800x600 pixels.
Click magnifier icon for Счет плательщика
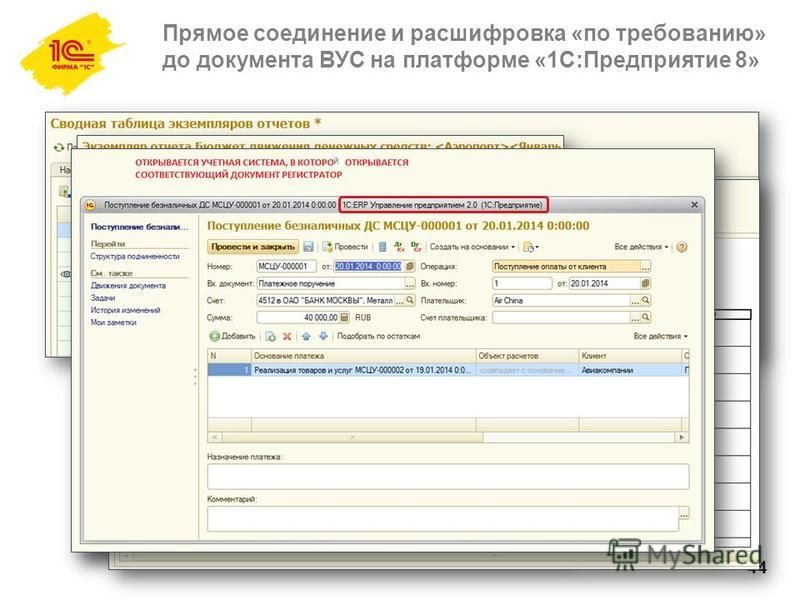point(645,317)
